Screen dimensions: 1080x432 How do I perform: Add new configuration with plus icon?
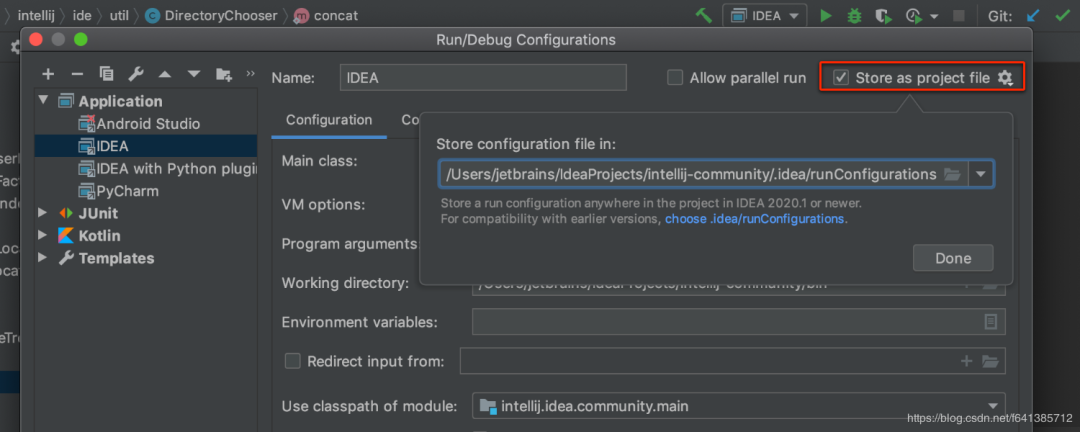47,74
